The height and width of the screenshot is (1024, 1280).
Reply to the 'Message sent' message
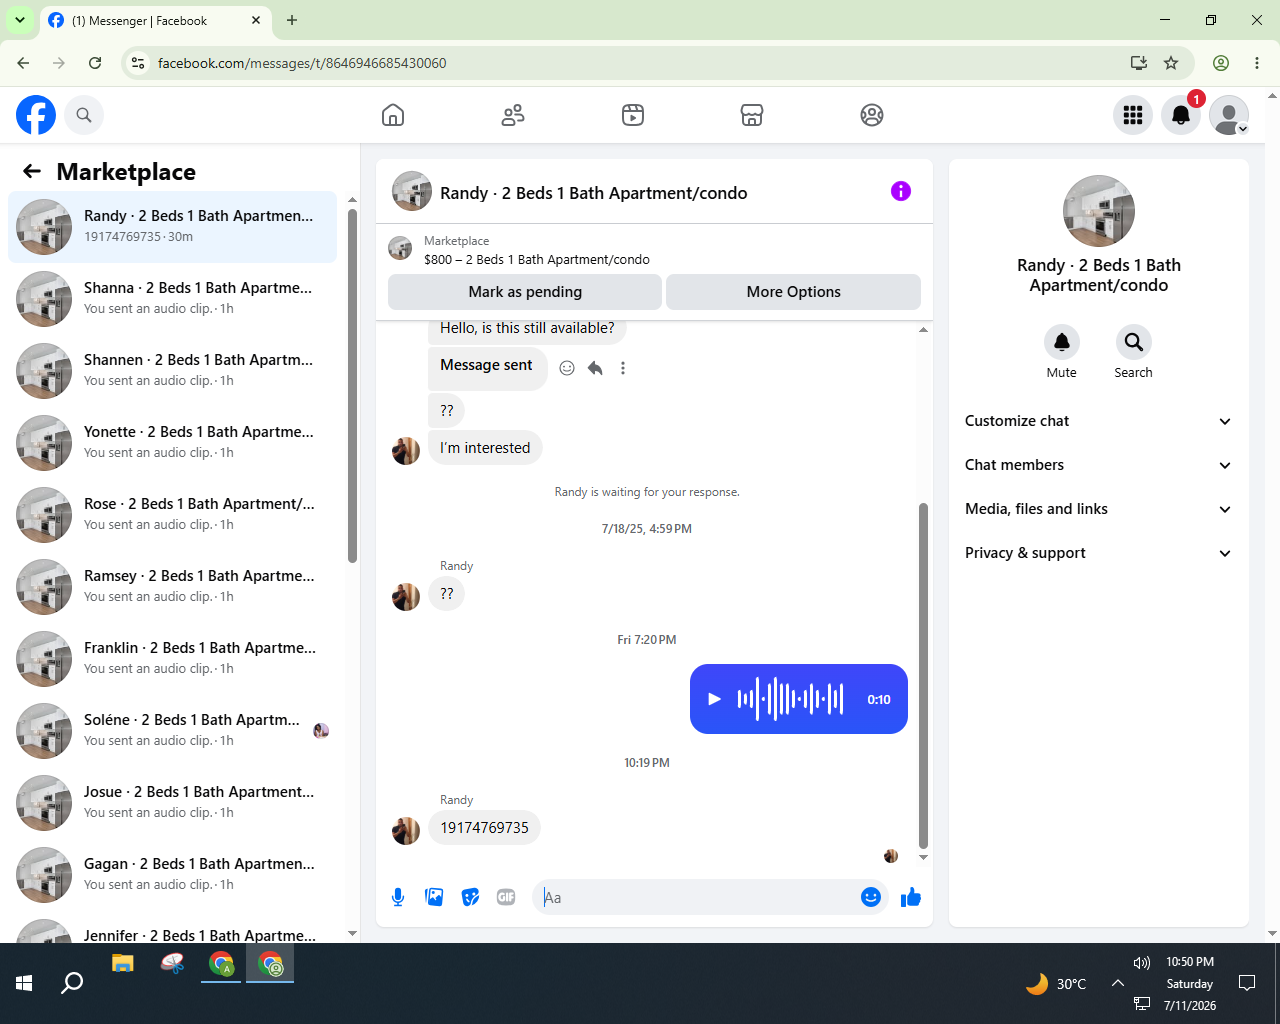[595, 368]
